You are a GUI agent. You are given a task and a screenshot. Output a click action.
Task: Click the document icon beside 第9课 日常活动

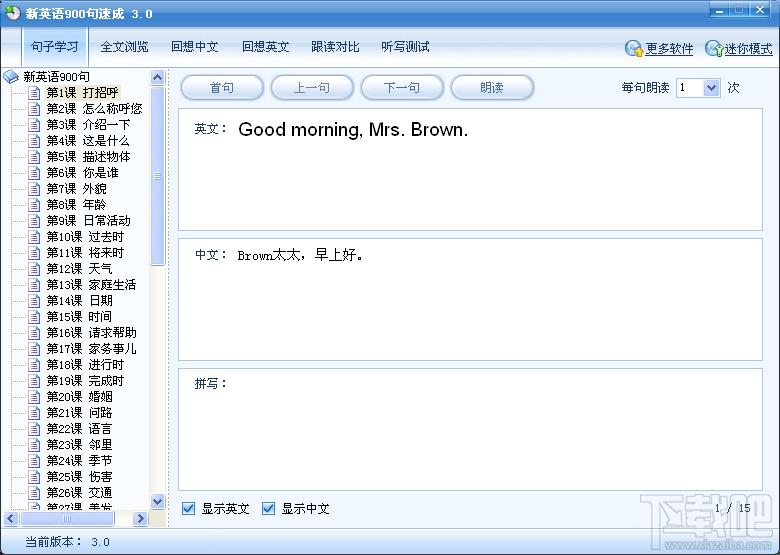click(34, 221)
